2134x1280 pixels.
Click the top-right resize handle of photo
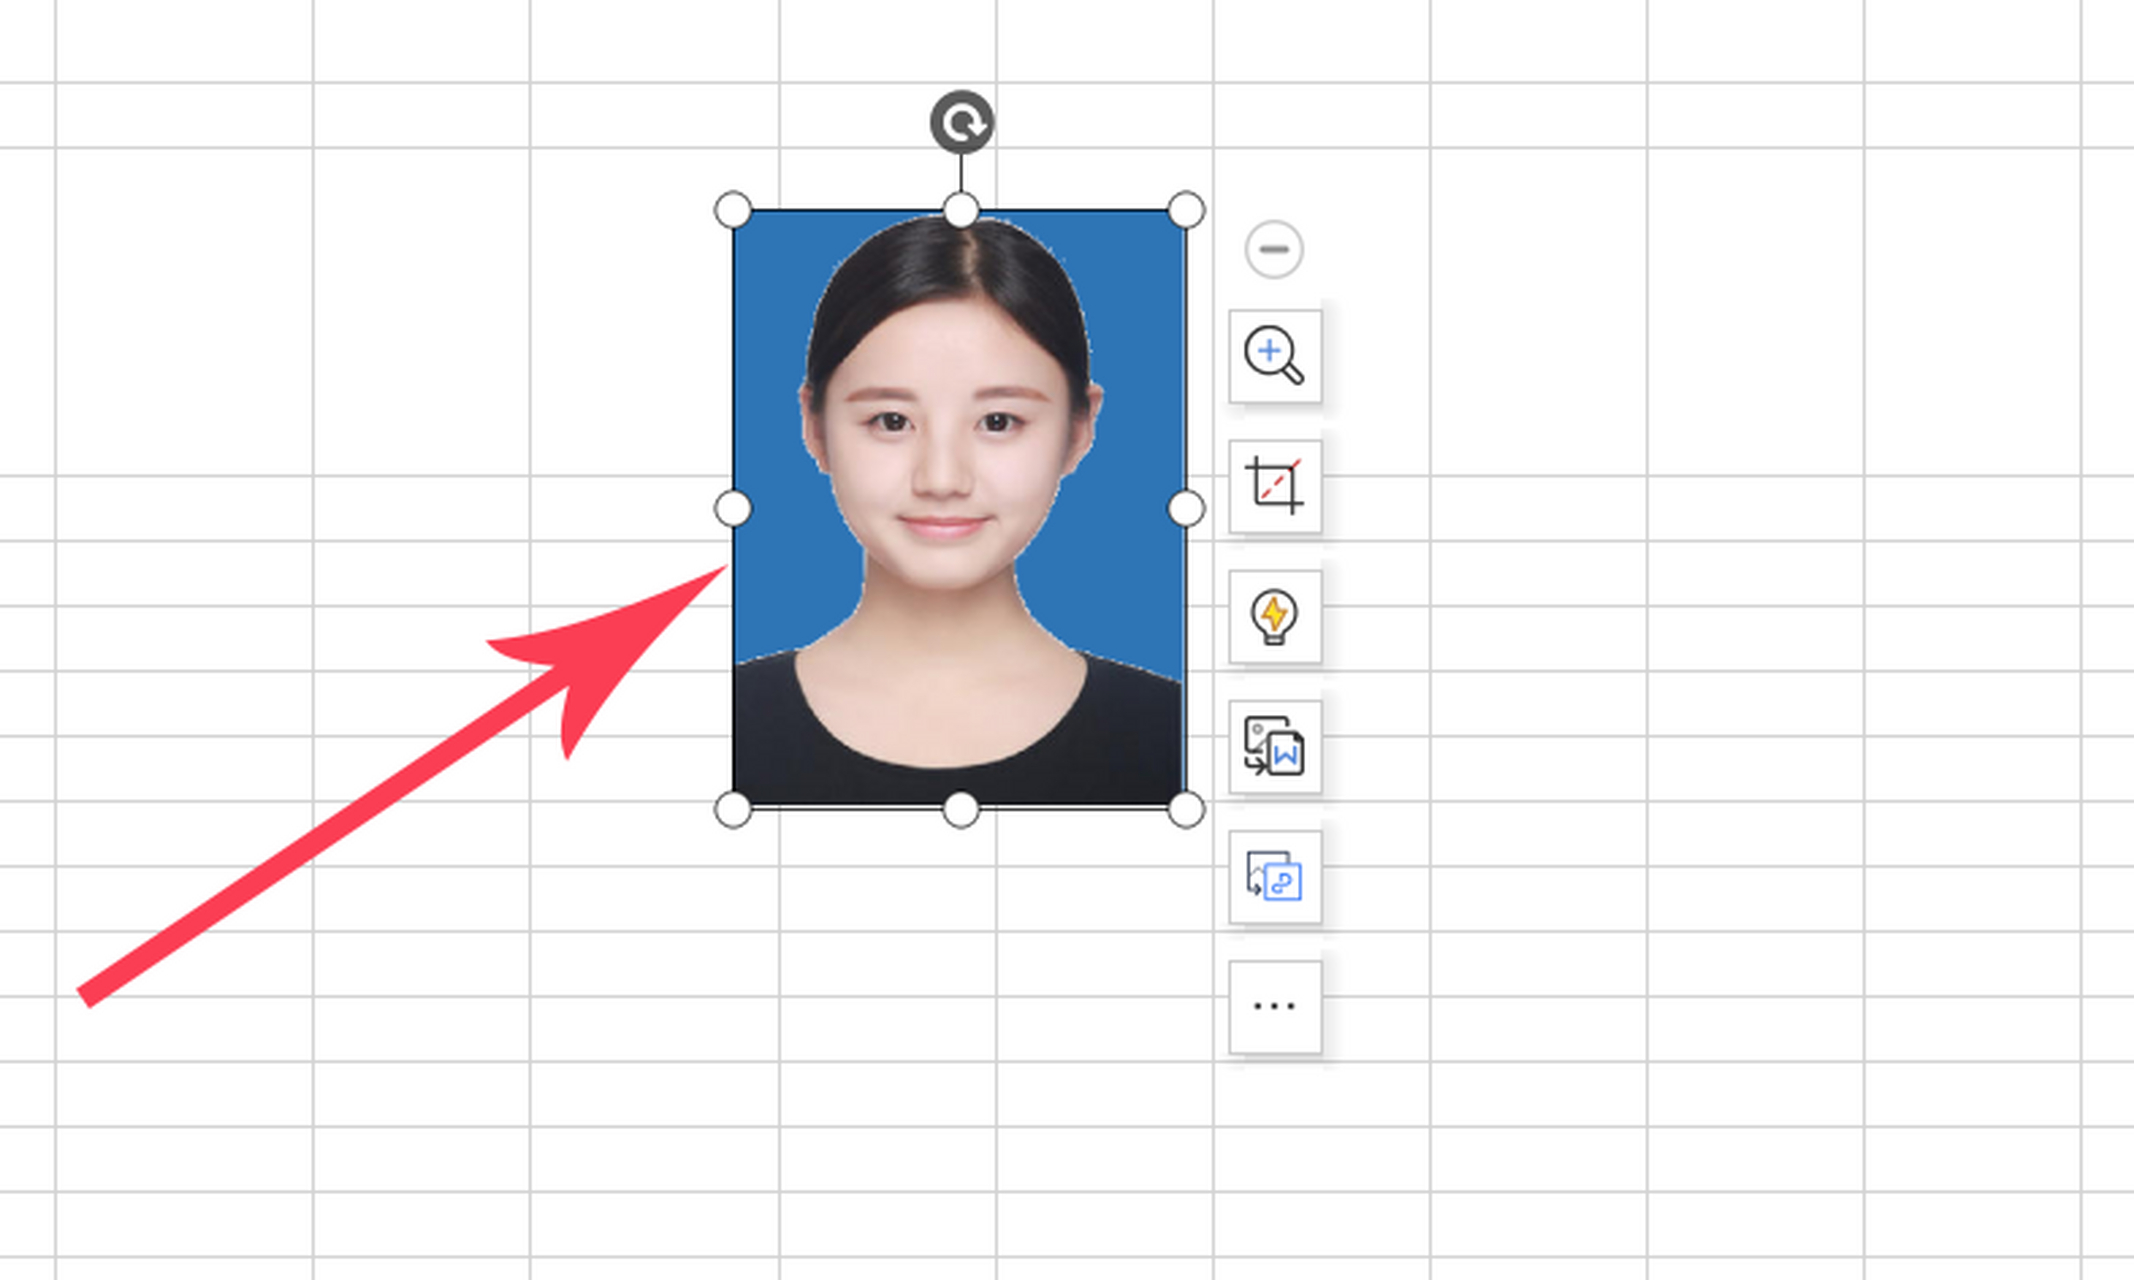point(1186,210)
